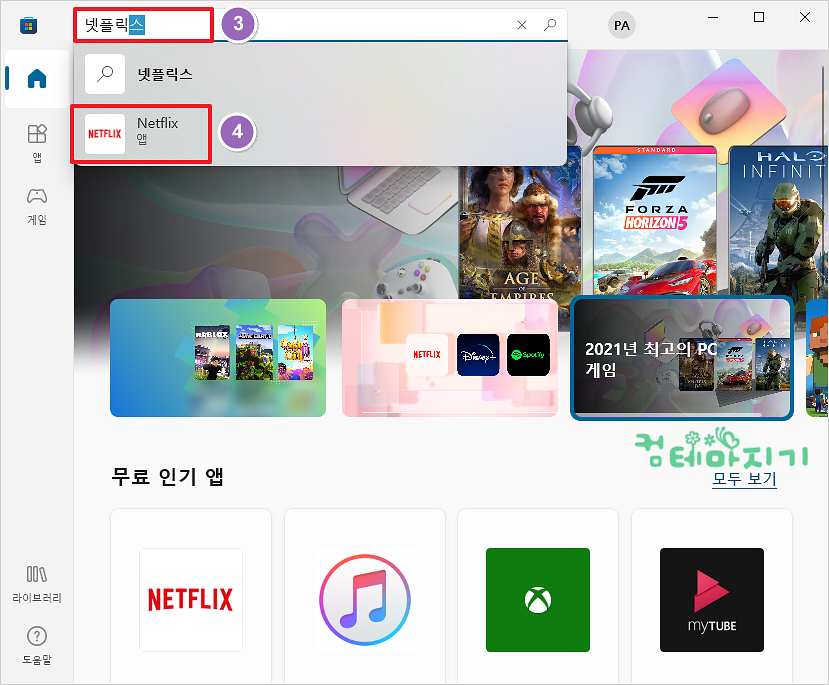The width and height of the screenshot is (829, 685).
Task: Click Netflix icon in streaming banner
Action: (427, 355)
